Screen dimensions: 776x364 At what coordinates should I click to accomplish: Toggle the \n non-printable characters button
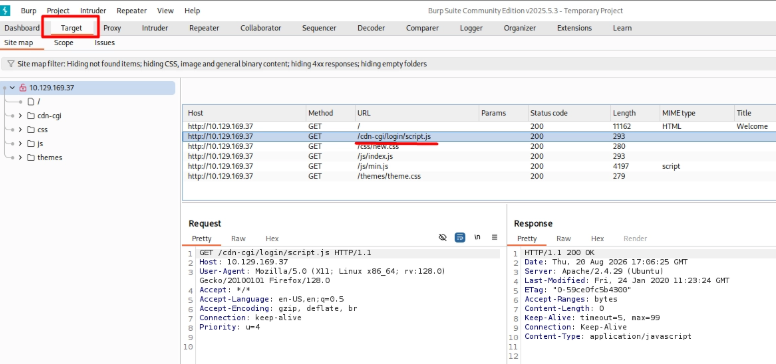point(478,237)
